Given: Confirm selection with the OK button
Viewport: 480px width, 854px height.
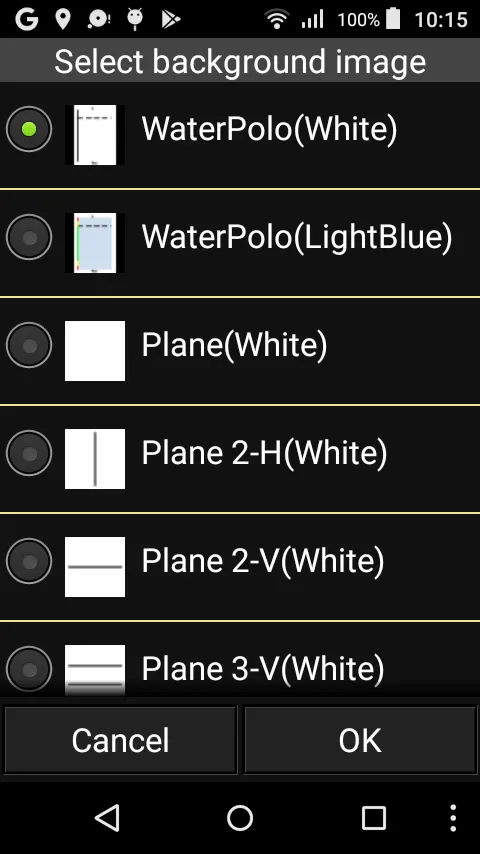Looking at the screenshot, I should point(360,740).
